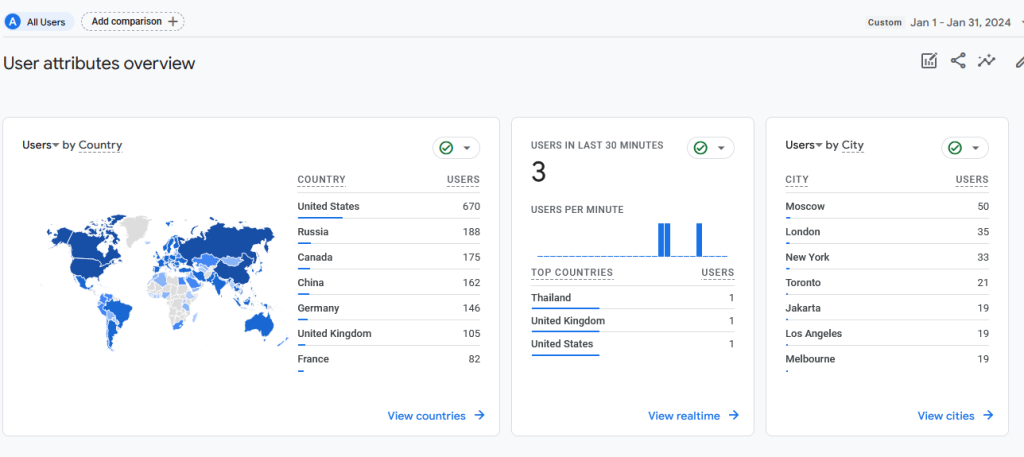Click the blue 'A' All Users badge
The height and width of the screenshot is (457, 1024).
pyautogui.click(x=13, y=21)
